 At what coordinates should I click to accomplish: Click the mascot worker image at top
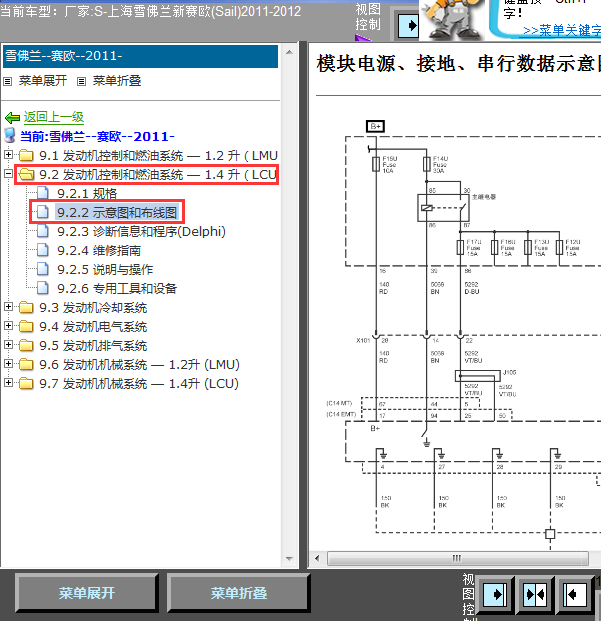[452, 20]
